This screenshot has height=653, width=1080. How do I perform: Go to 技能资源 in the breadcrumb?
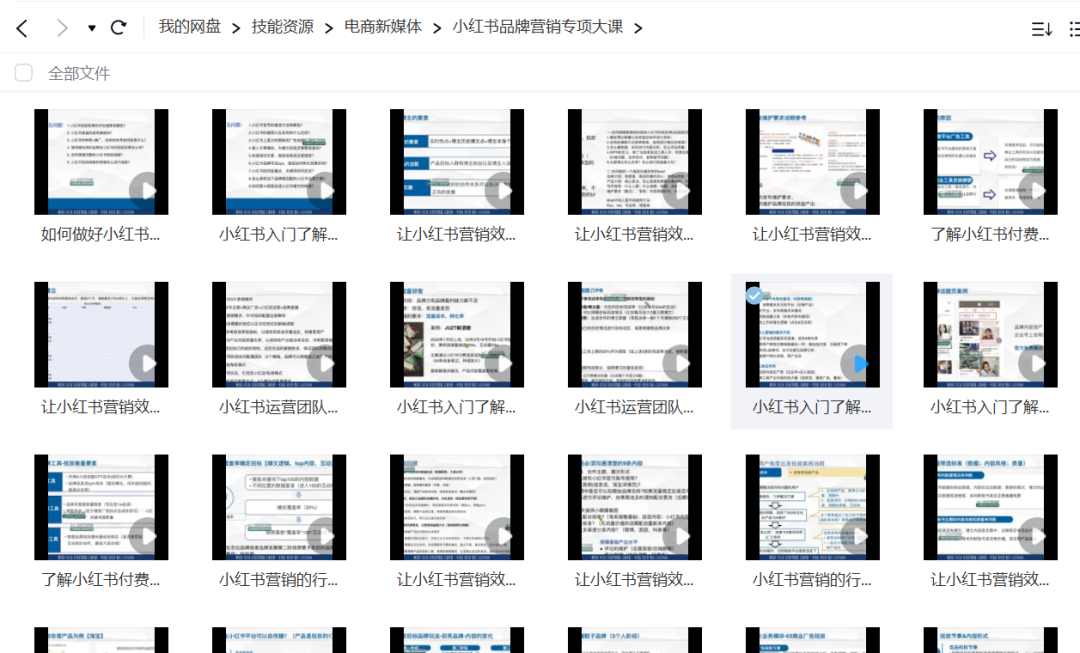pos(282,27)
